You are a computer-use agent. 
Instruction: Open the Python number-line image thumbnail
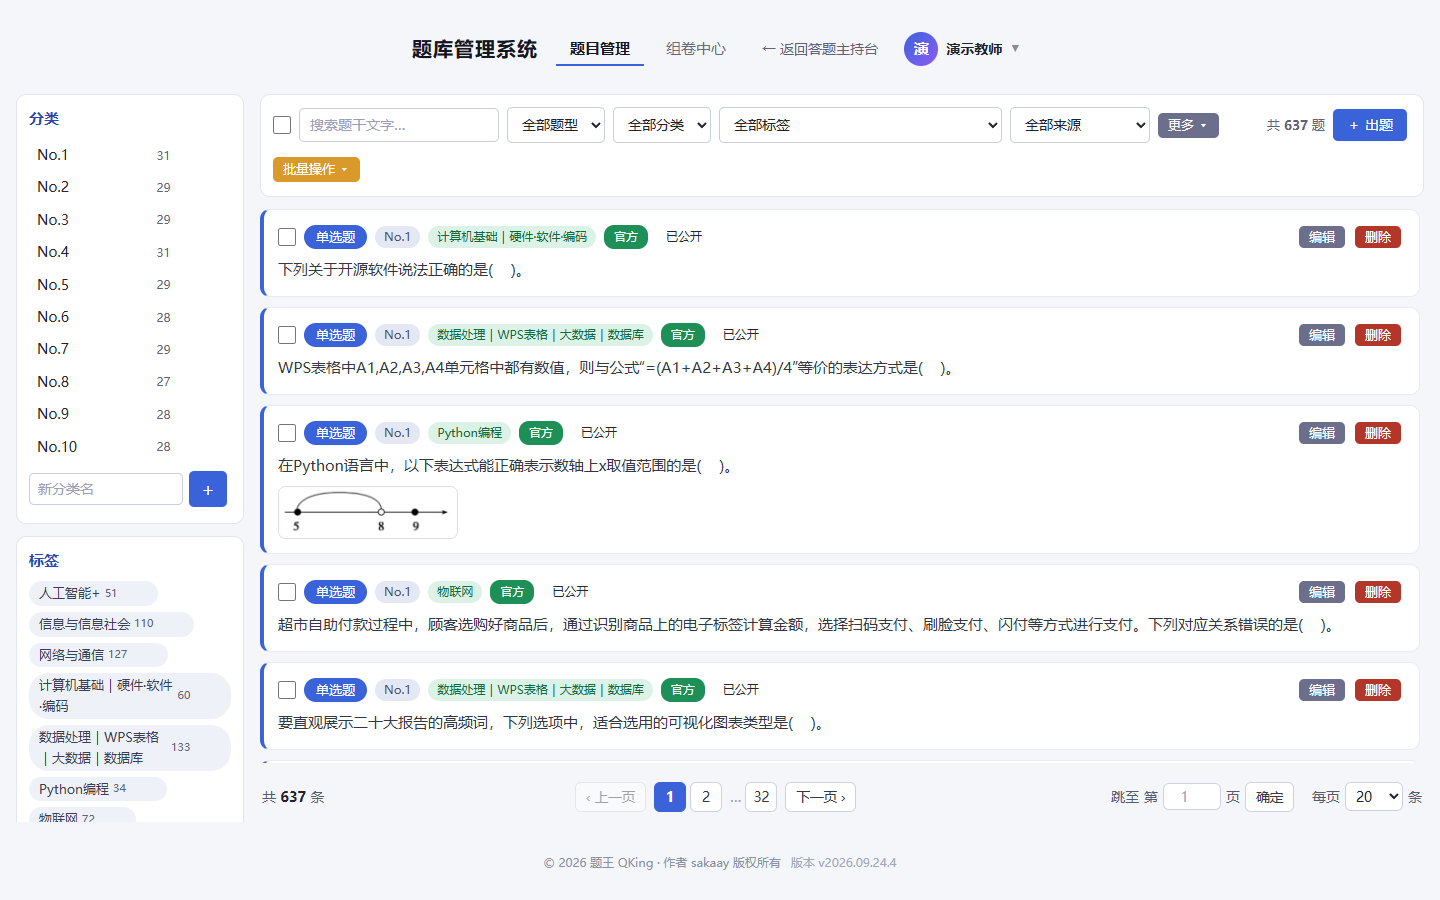pos(368,513)
